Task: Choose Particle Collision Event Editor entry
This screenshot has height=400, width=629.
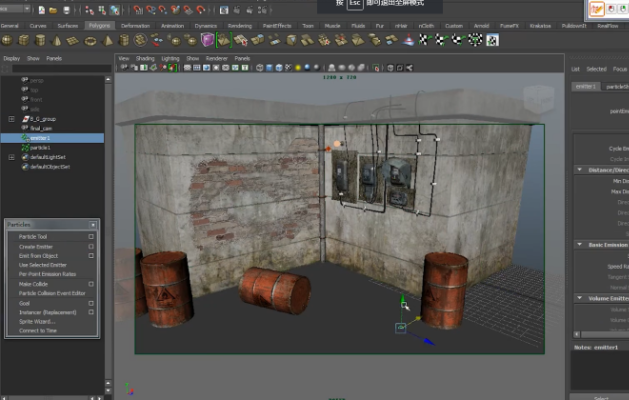Action: (x=52, y=293)
